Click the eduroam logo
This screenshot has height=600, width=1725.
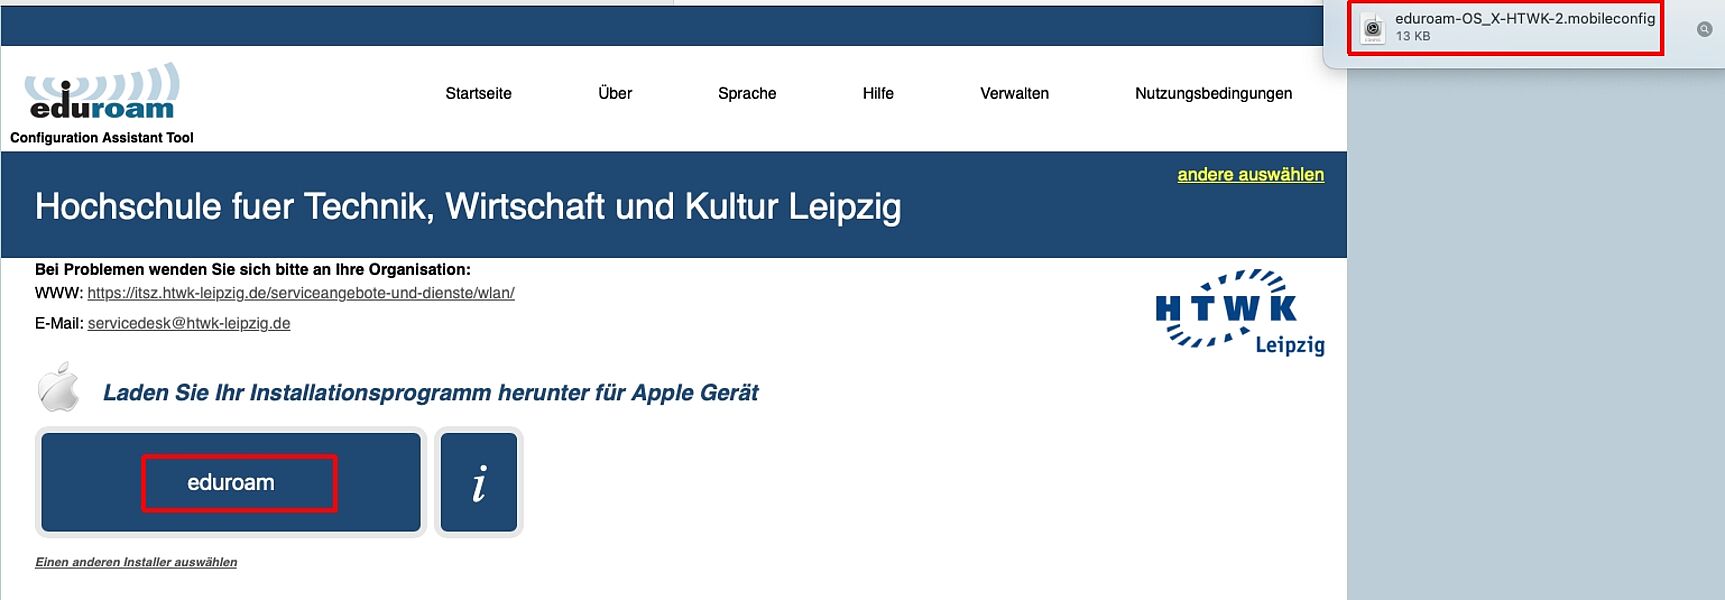click(x=101, y=92)
